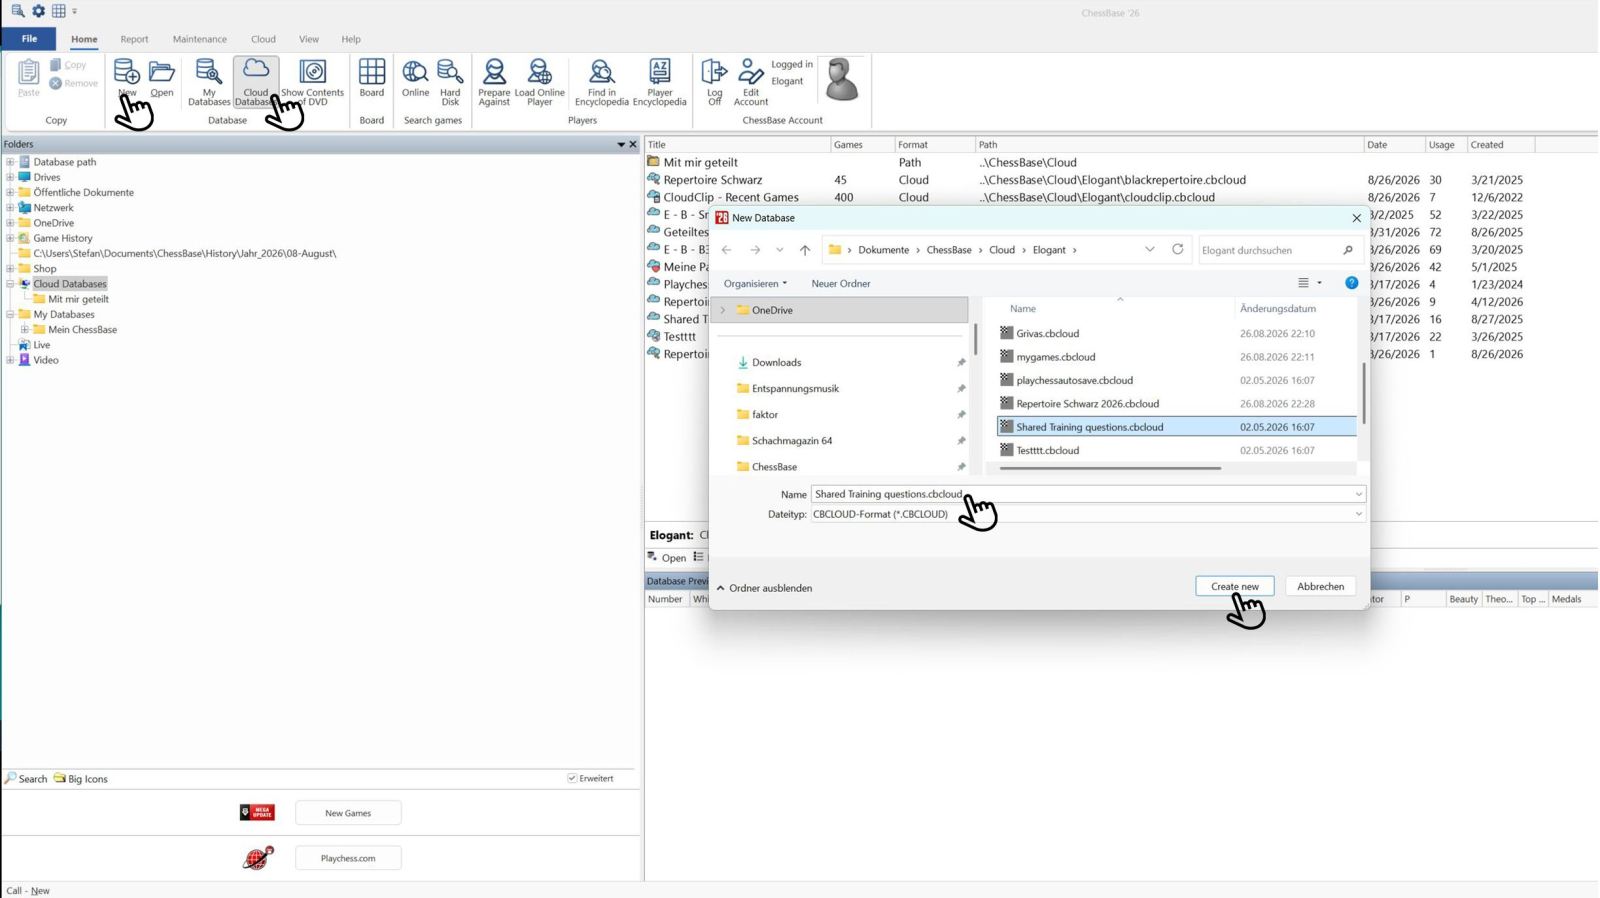The image size is (1600, 898).
Task: Open the Player Encyclopedia icon
Action: (x=660, y=71)
